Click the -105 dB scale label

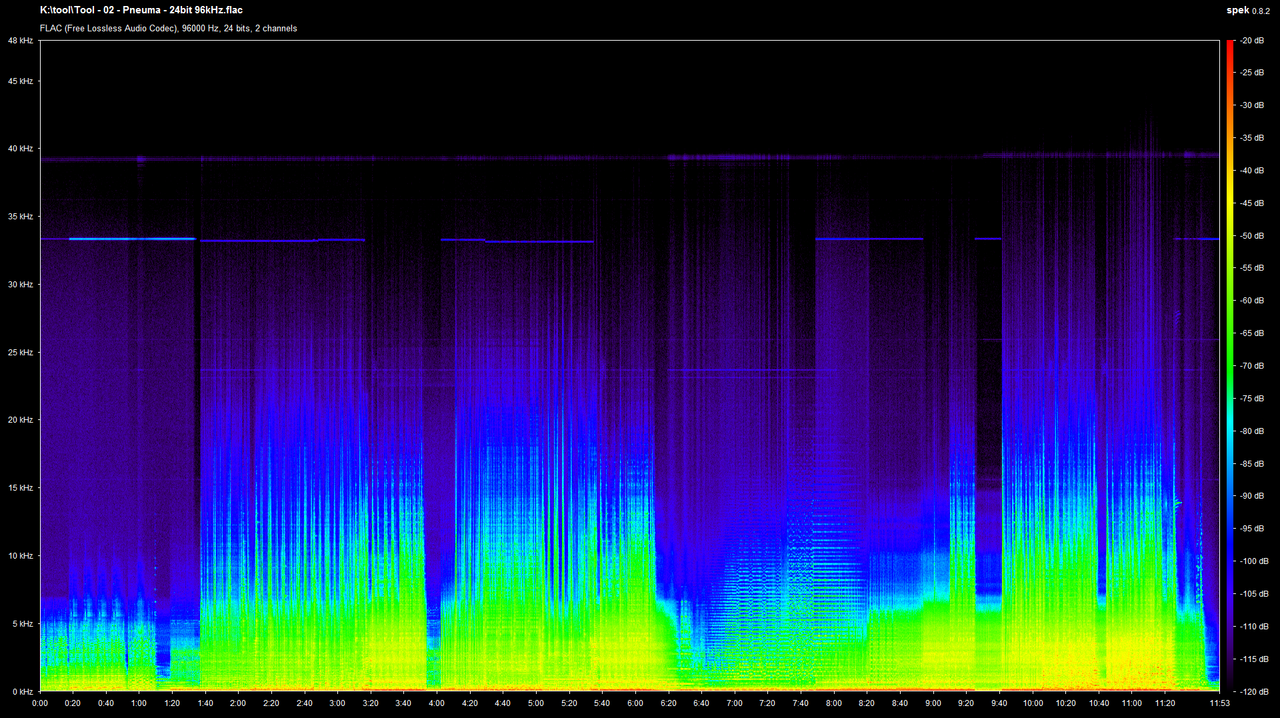pos(1256,594)
